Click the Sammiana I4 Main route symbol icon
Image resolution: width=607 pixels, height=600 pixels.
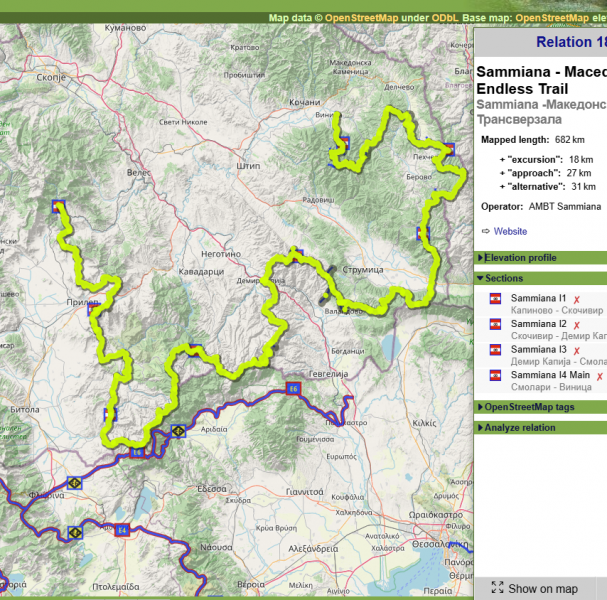495,375
